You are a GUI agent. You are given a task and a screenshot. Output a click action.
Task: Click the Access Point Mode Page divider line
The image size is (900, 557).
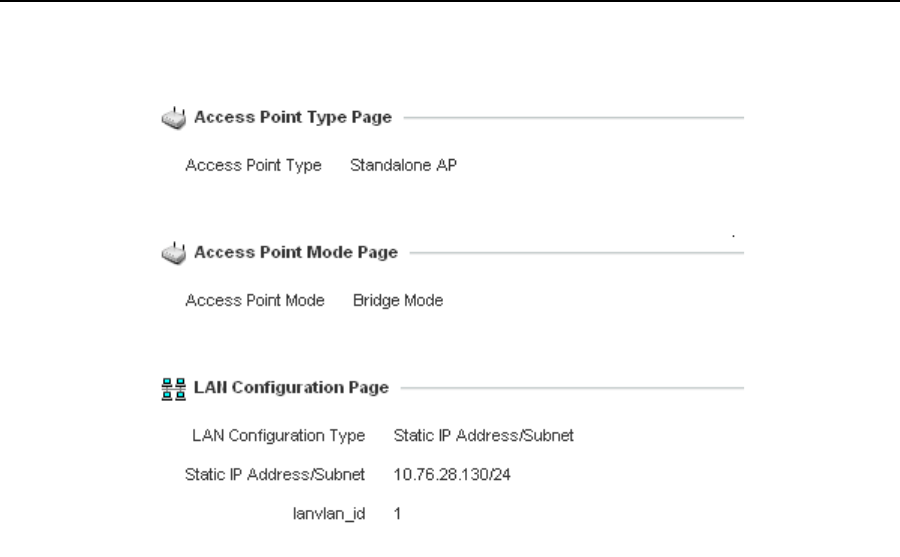point(578,253)
